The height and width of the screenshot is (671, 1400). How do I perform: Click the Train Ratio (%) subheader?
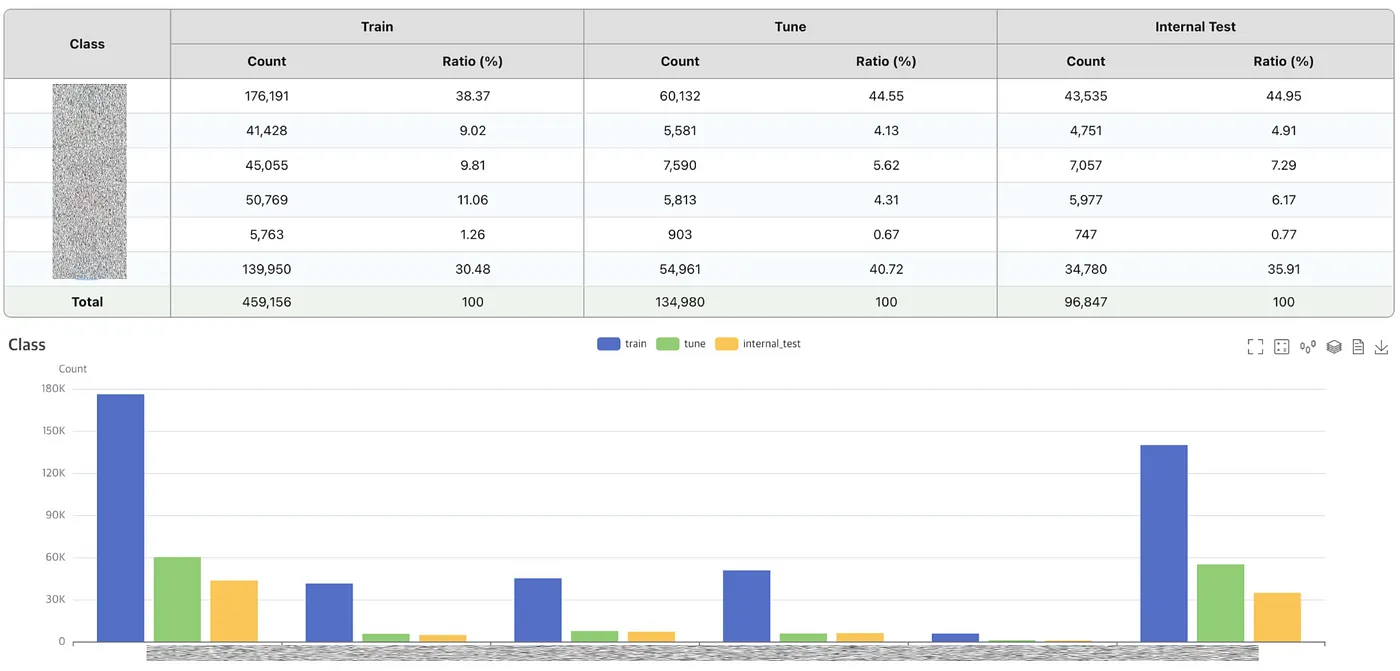tap(472, 61)
